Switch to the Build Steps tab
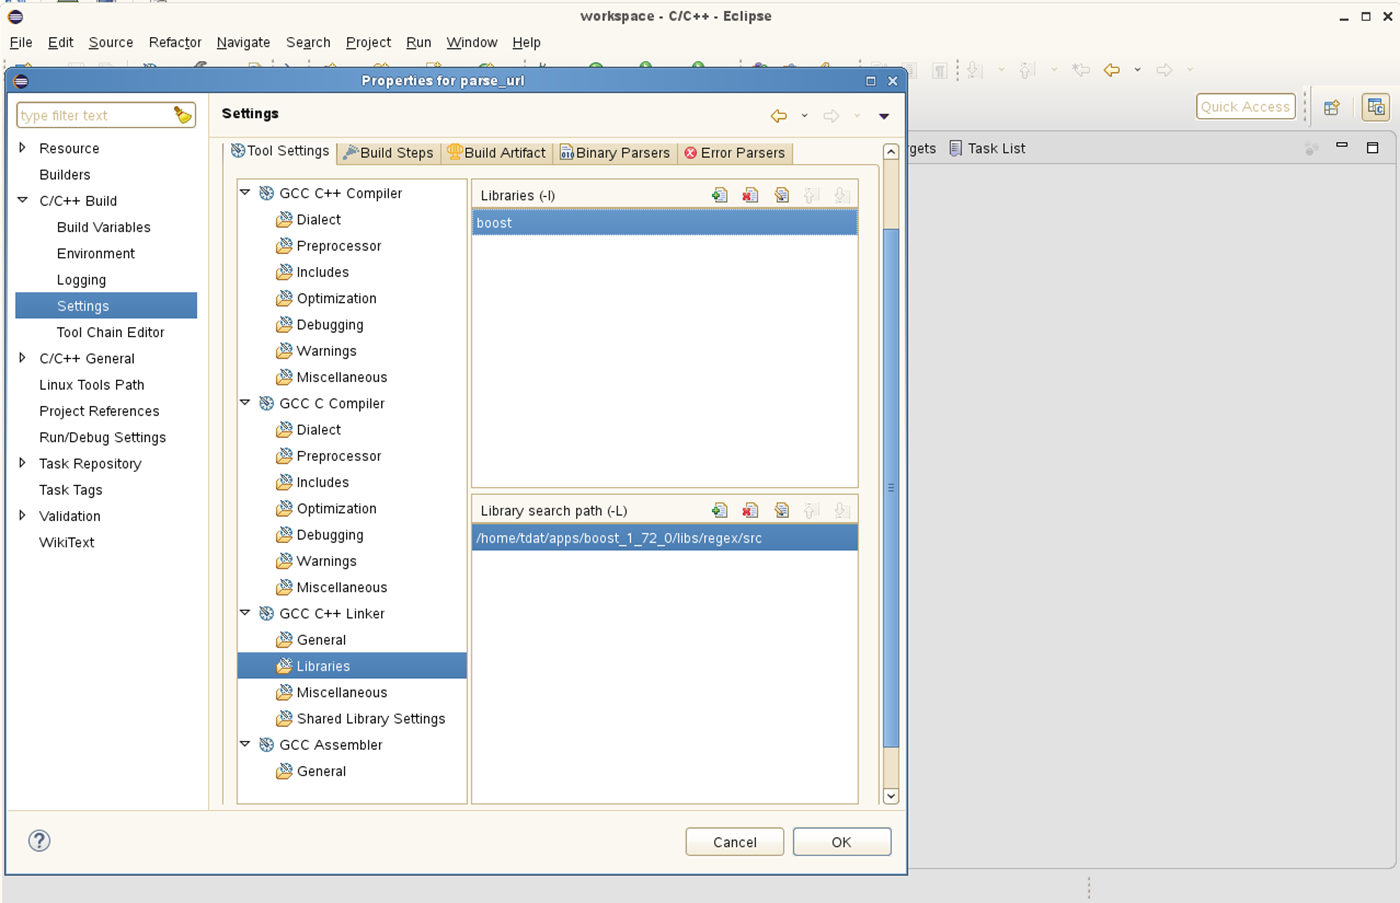 pyautogui.click(x=388, y=153)
